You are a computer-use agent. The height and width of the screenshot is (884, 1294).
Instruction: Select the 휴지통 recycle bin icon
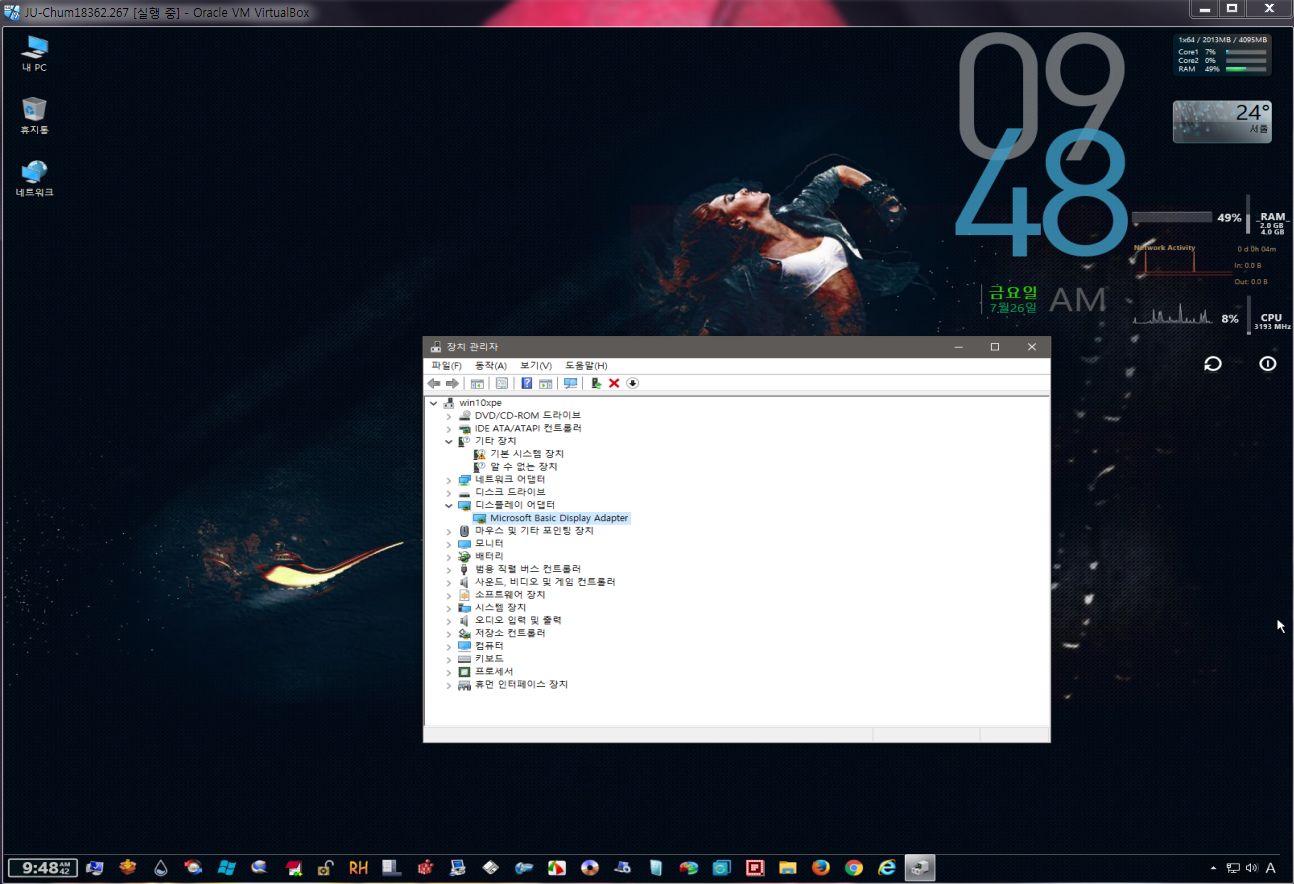35,116
